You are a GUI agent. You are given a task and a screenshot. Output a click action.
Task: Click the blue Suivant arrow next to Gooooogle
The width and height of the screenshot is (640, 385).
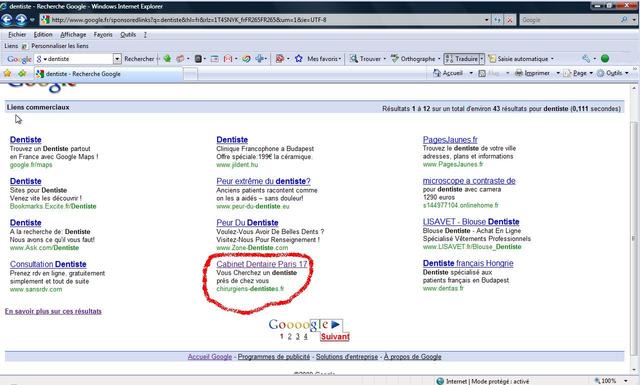click(336, 325)
